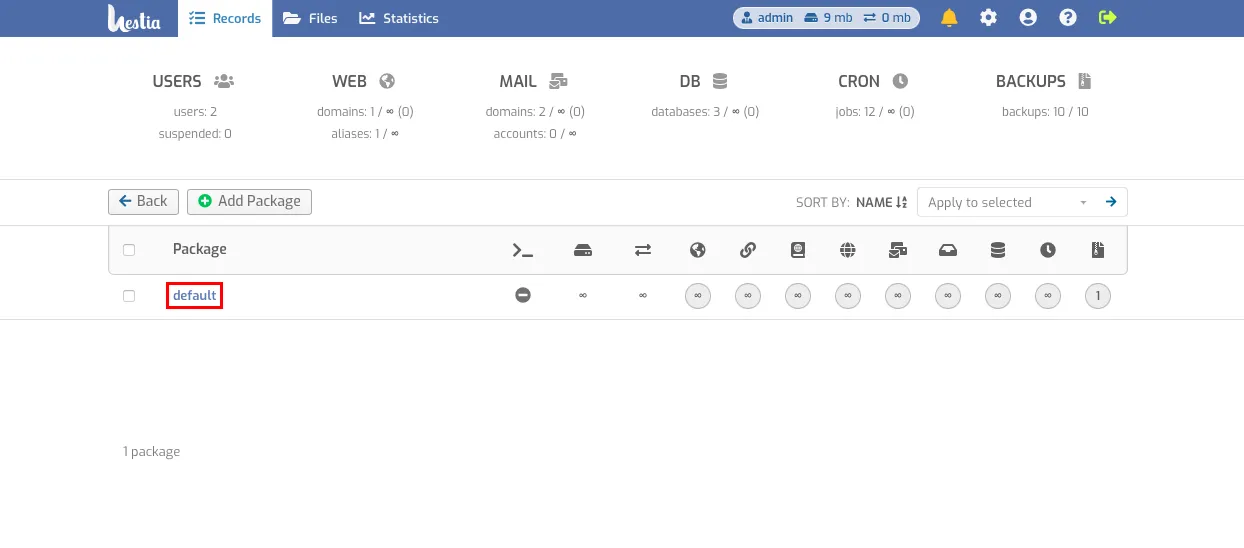Click the mail accounts inbox column icon
This screenshot has width=1244, height=548.
[x=948, y=250]
